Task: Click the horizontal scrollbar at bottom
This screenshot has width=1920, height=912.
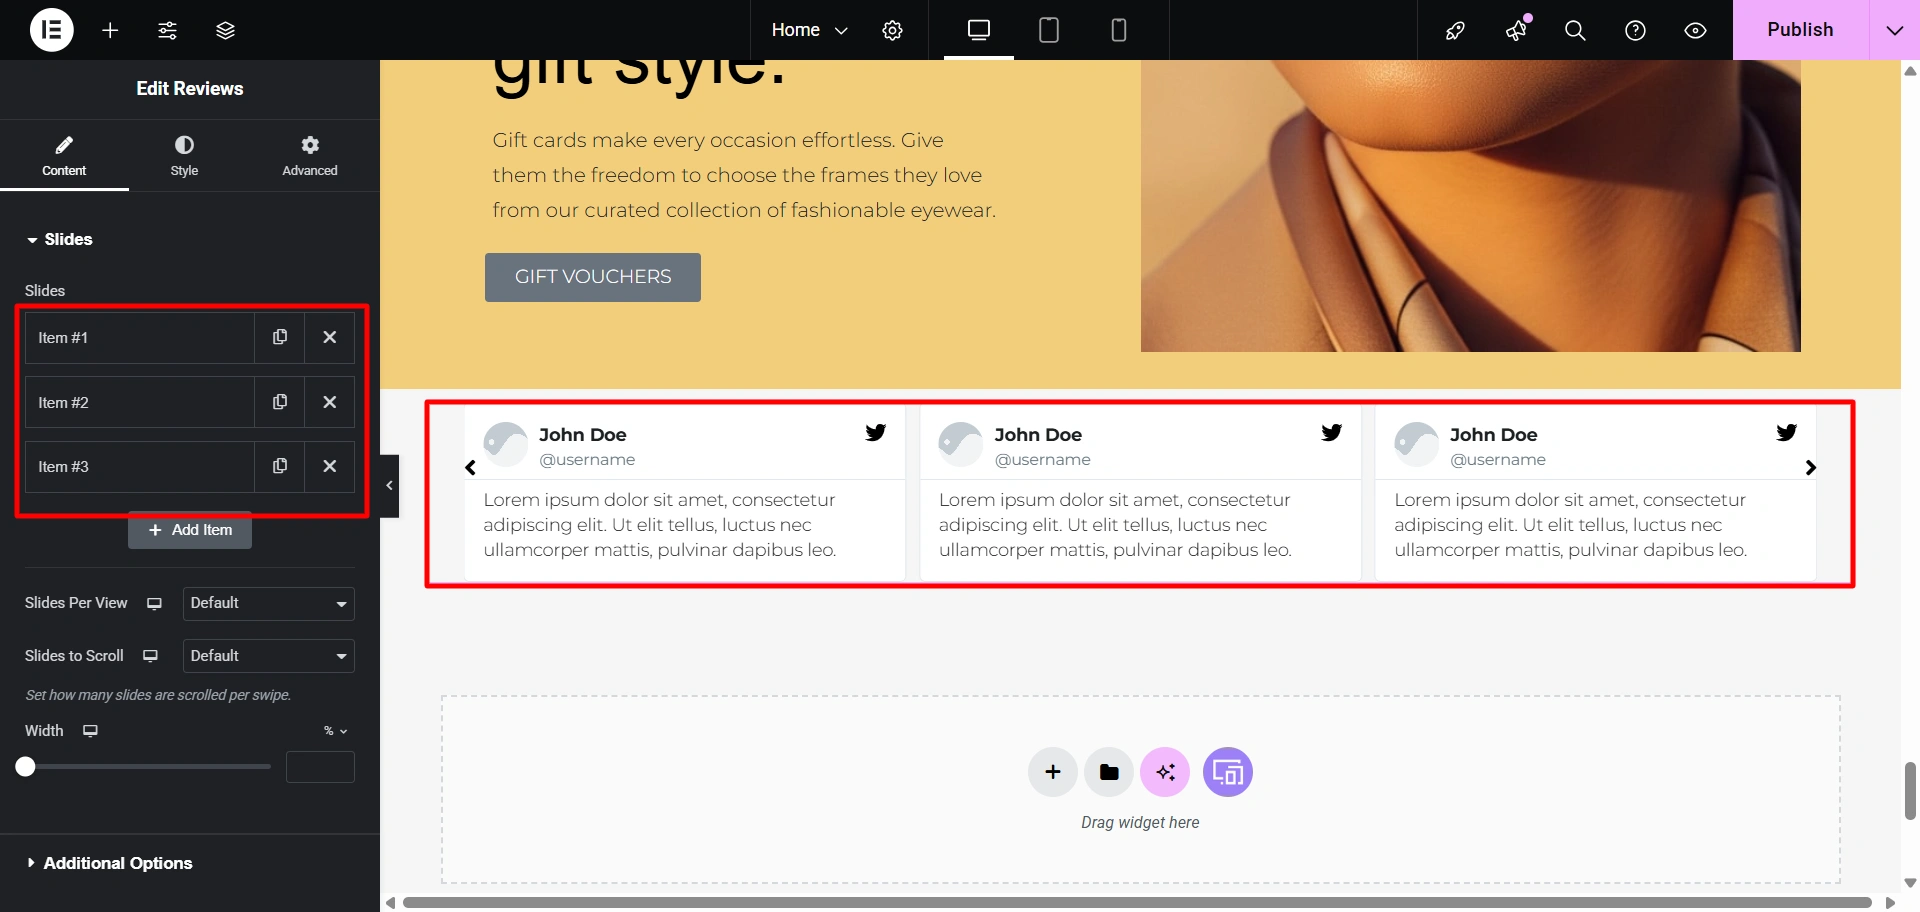Action: [1137, 902]
